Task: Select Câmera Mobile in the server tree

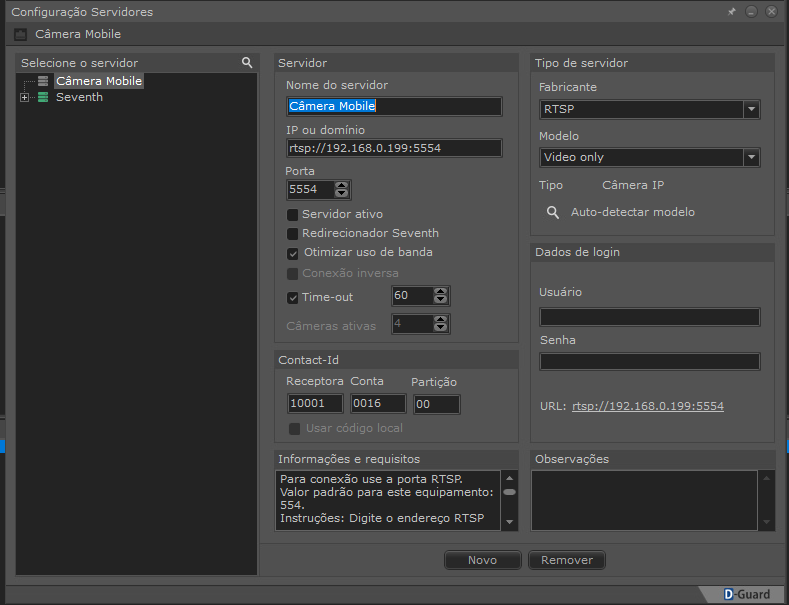Action: [98, 81]
